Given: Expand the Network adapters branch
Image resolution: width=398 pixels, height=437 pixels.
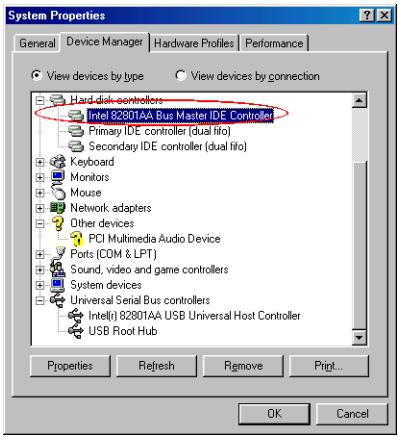Looking at the screenshot, I should tap(40, 208).
